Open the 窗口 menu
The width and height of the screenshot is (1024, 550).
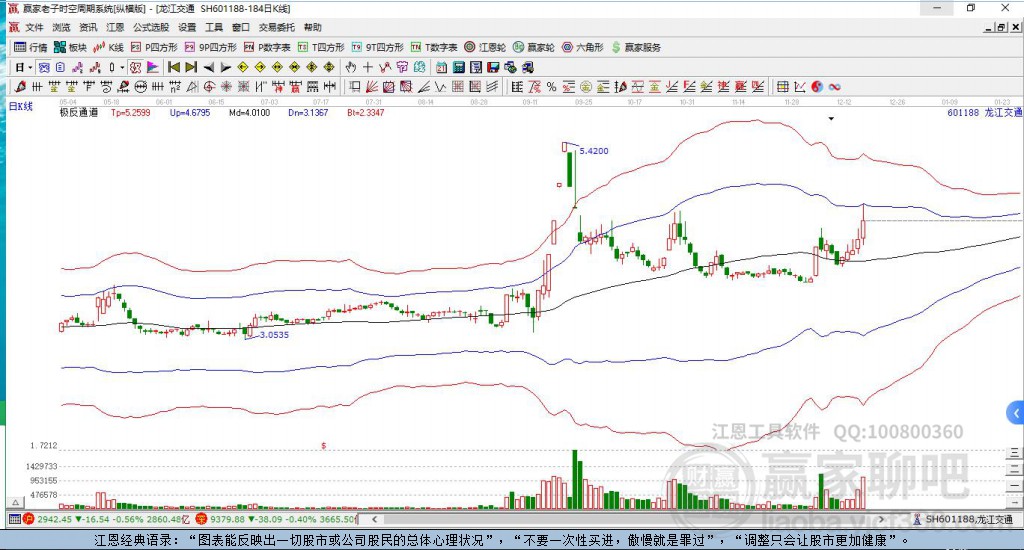pyautogui.click(x=241, y=27)
